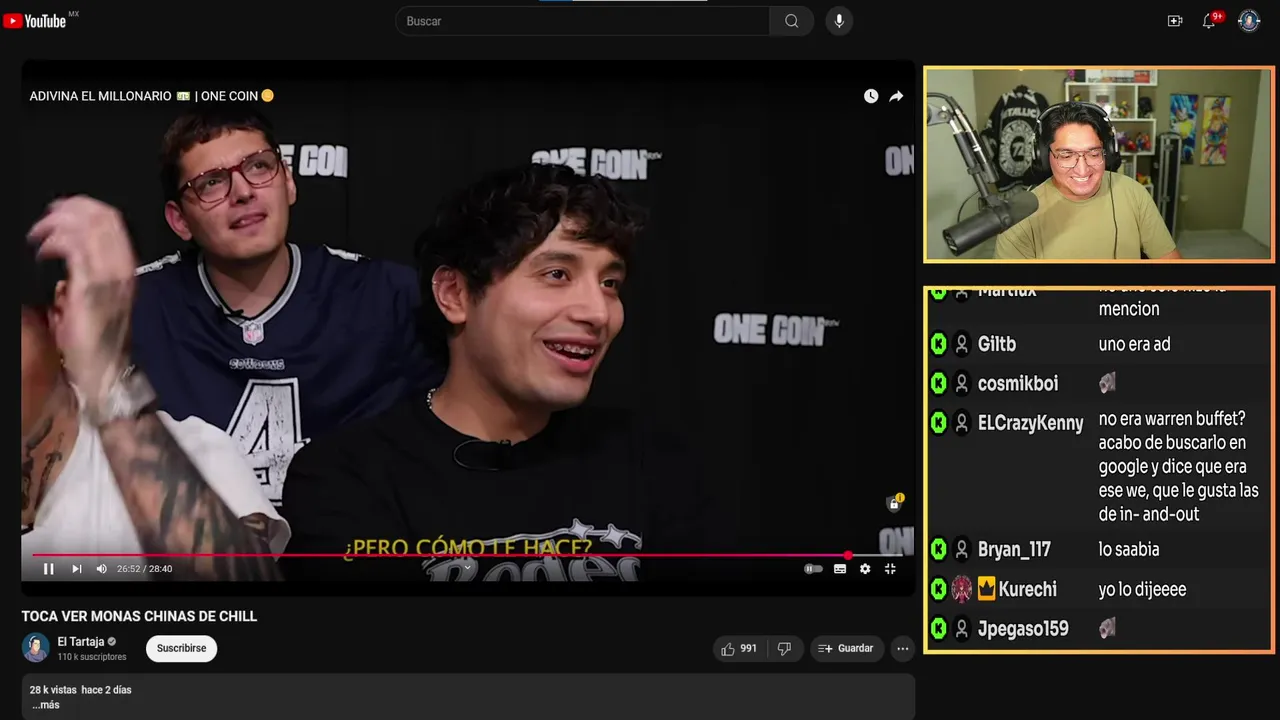The image size is (1280, 720).
Task: Open the account avatar menu
Action: click(x=1249, y=21)
